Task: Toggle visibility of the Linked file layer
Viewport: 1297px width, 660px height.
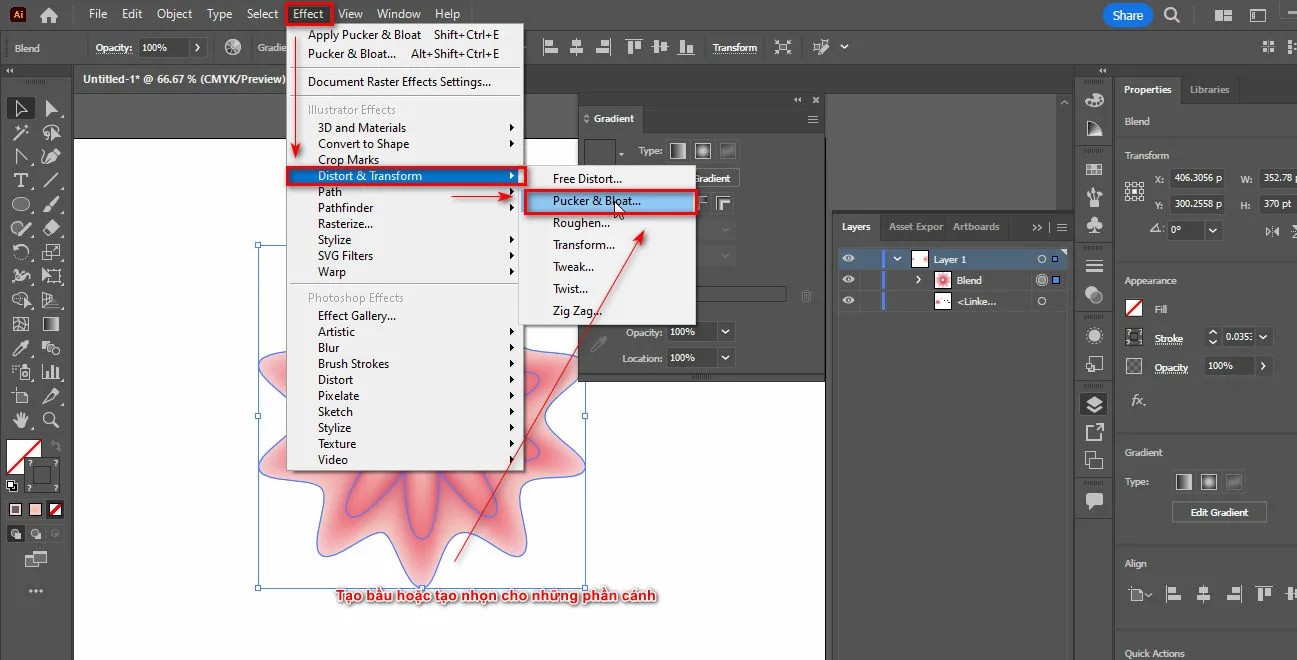Action: pos(848,301)
